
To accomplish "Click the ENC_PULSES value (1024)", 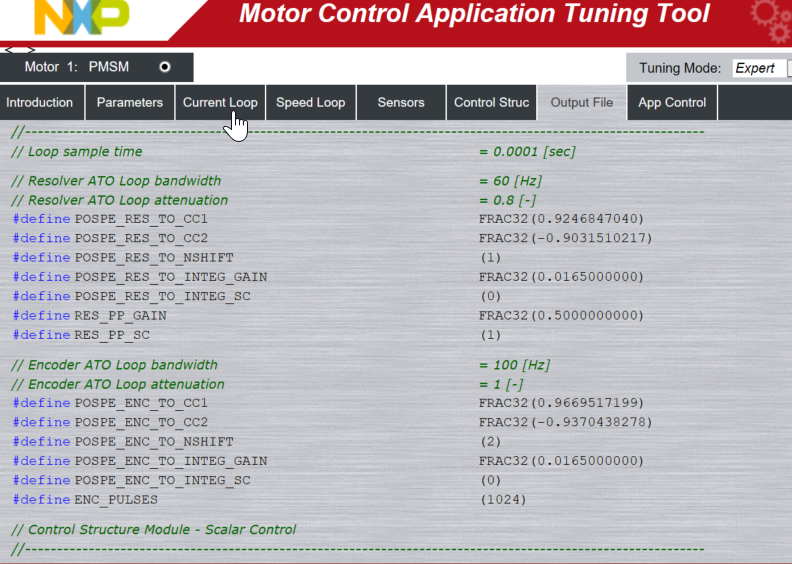I will (x=503, y=500).
